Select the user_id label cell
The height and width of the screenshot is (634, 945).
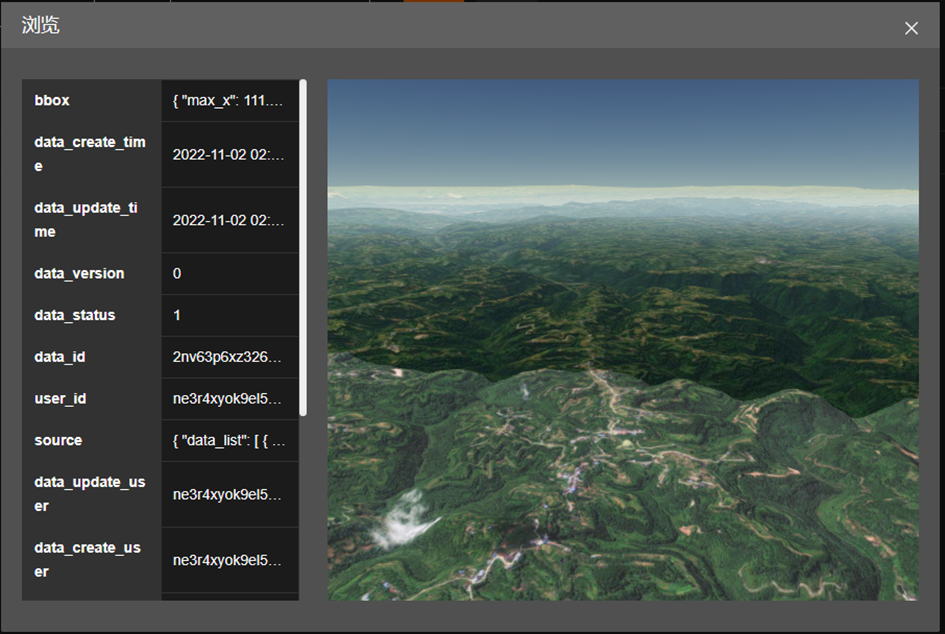60,399
